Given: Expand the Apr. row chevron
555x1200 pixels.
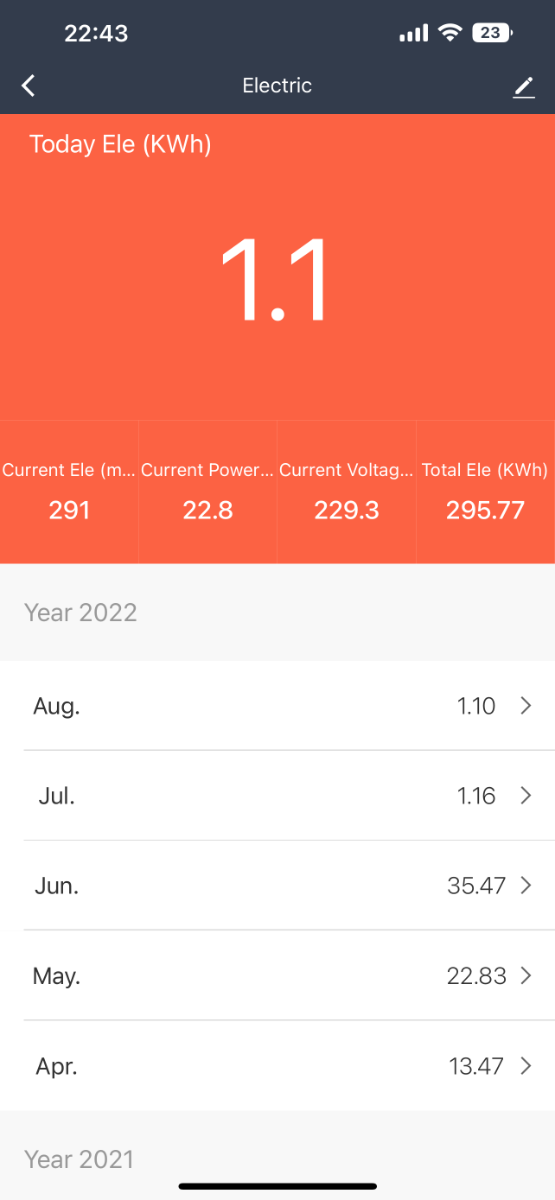Looking at the screenshot, I should tap(526, 1066).
